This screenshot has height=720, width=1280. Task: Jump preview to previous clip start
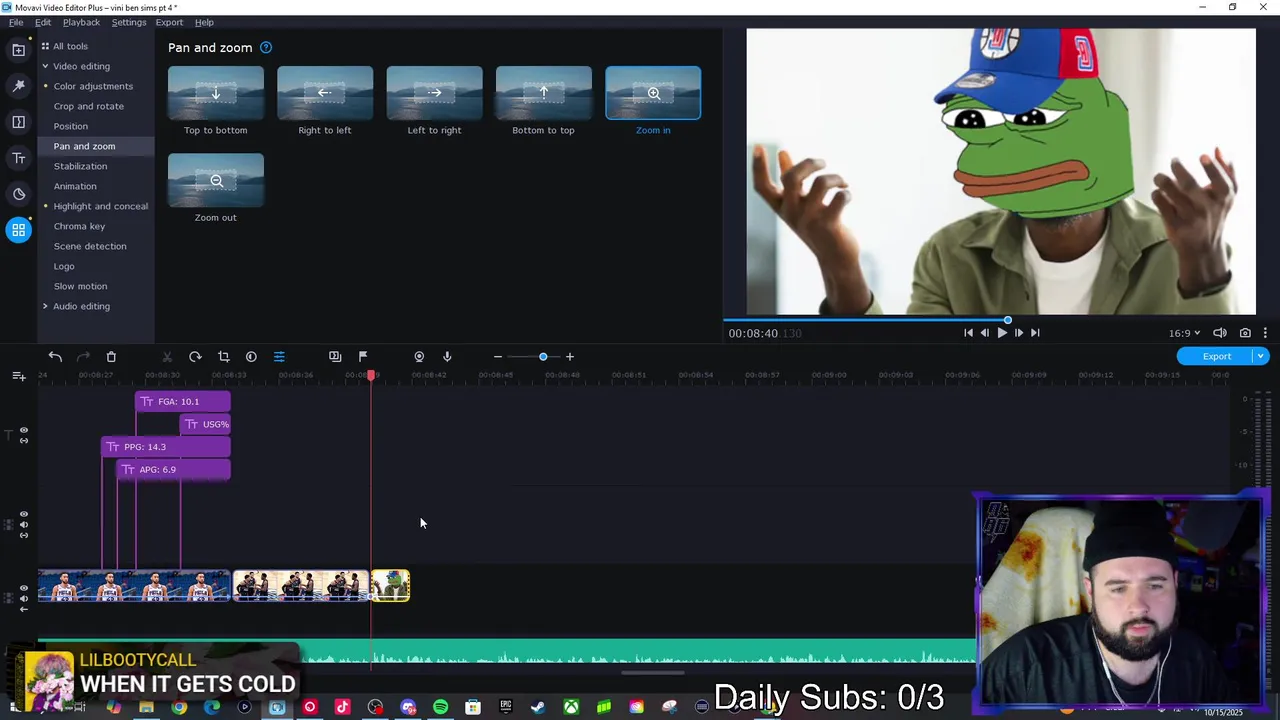[x=968, y=333]
